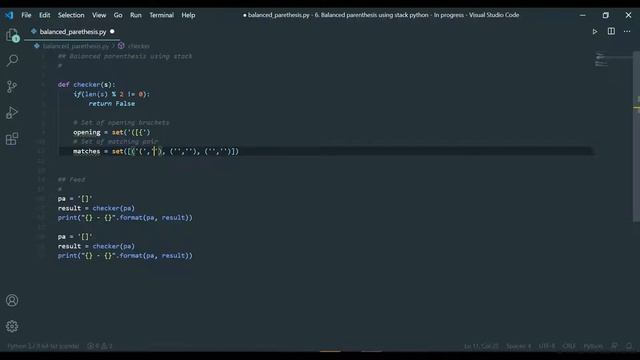Viewport: 640px width, 360px height.
Task: Open the Accounts menu icon
Action: (12, 300)
